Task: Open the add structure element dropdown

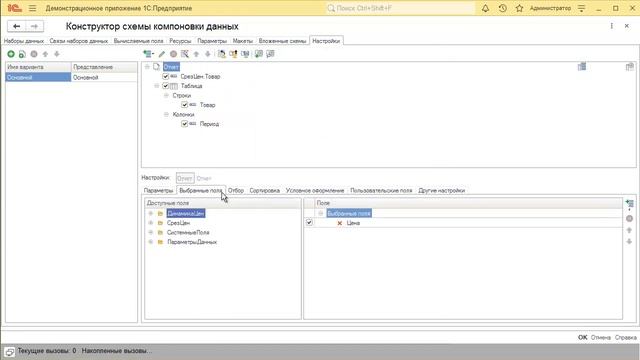Action: point(148,54)
